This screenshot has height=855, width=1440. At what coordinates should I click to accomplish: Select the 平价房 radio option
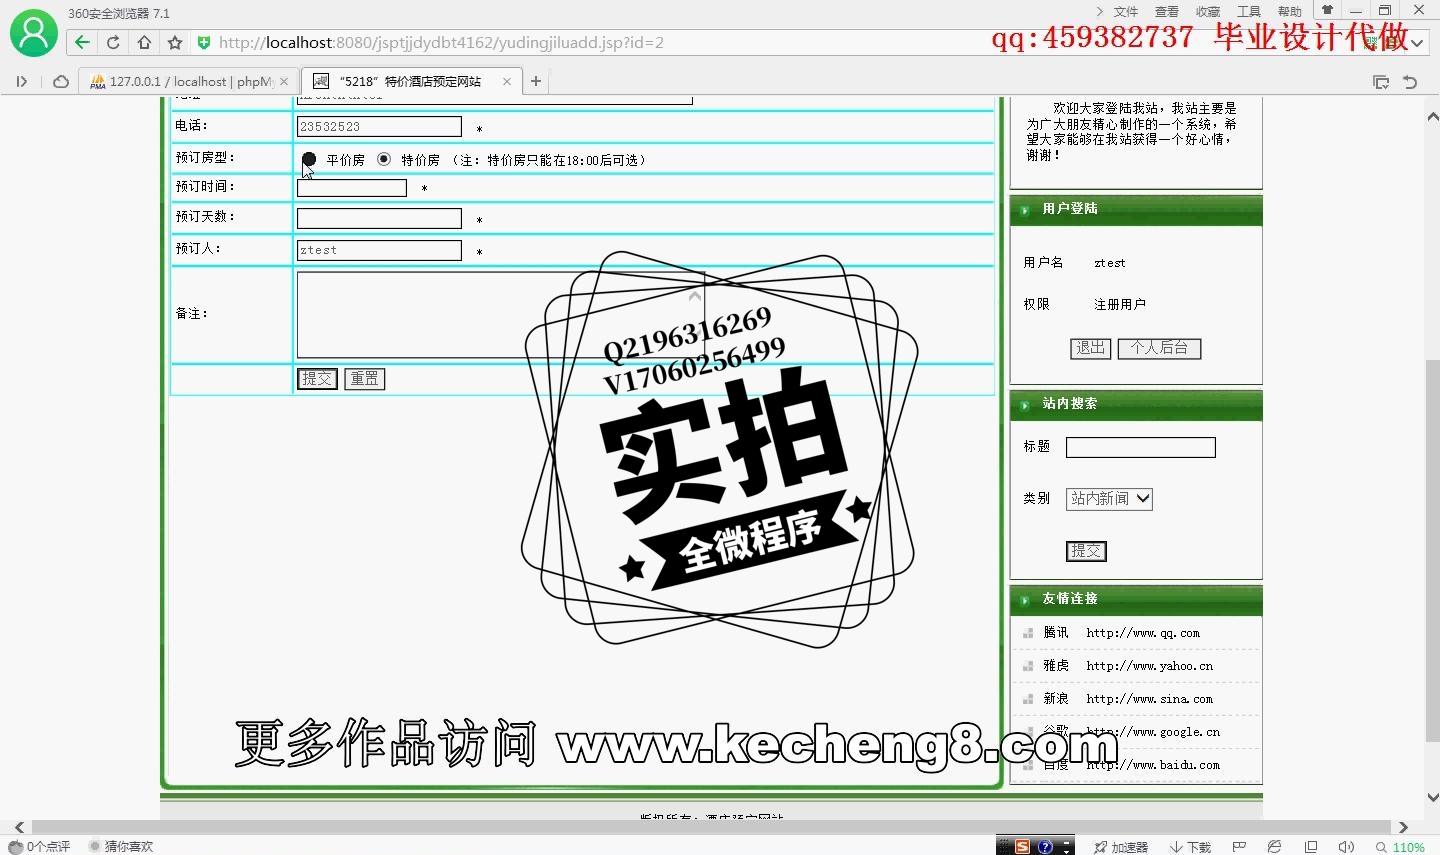coord(309,159)
